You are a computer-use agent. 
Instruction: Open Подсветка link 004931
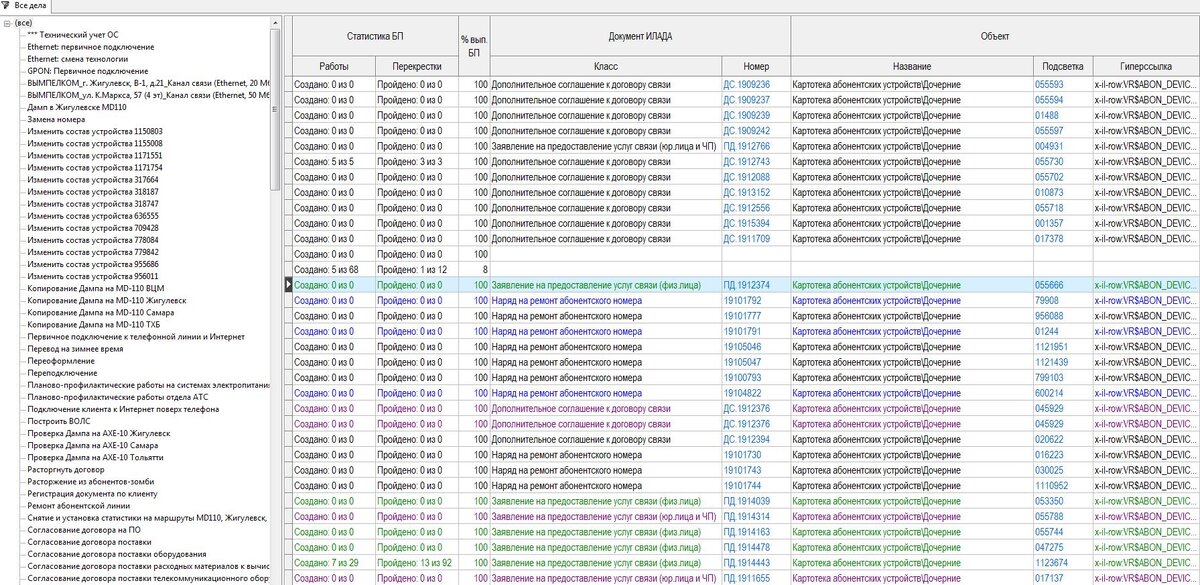(x=1049, y=146)
